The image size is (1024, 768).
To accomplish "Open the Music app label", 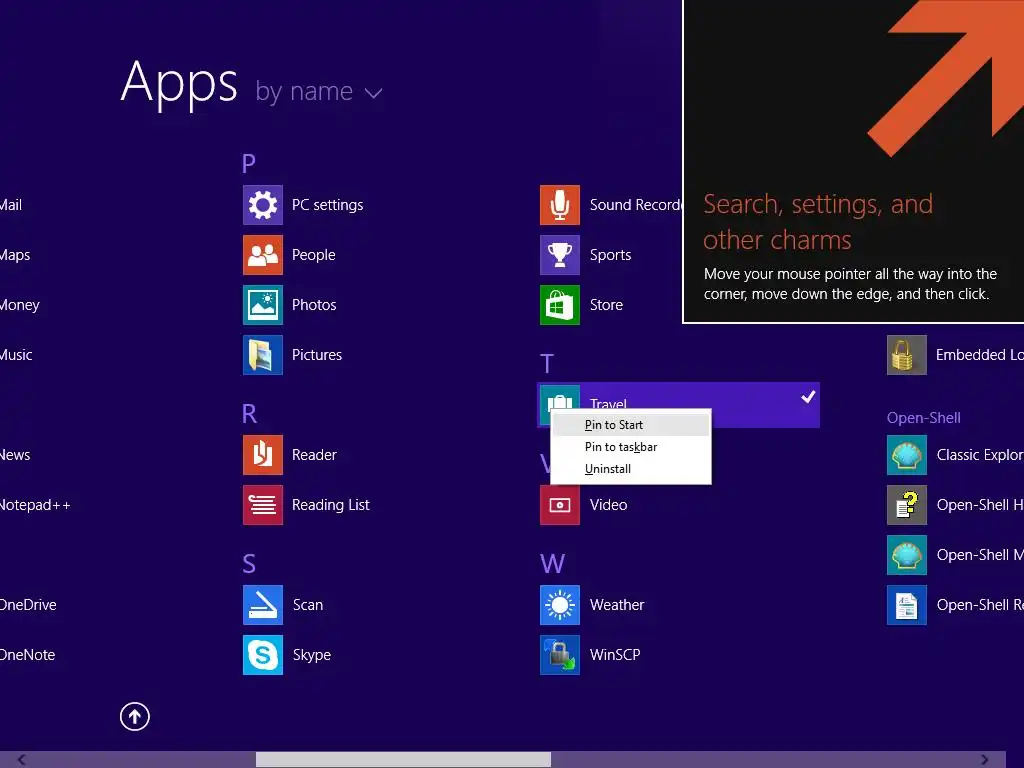I will tap(16, 355).
